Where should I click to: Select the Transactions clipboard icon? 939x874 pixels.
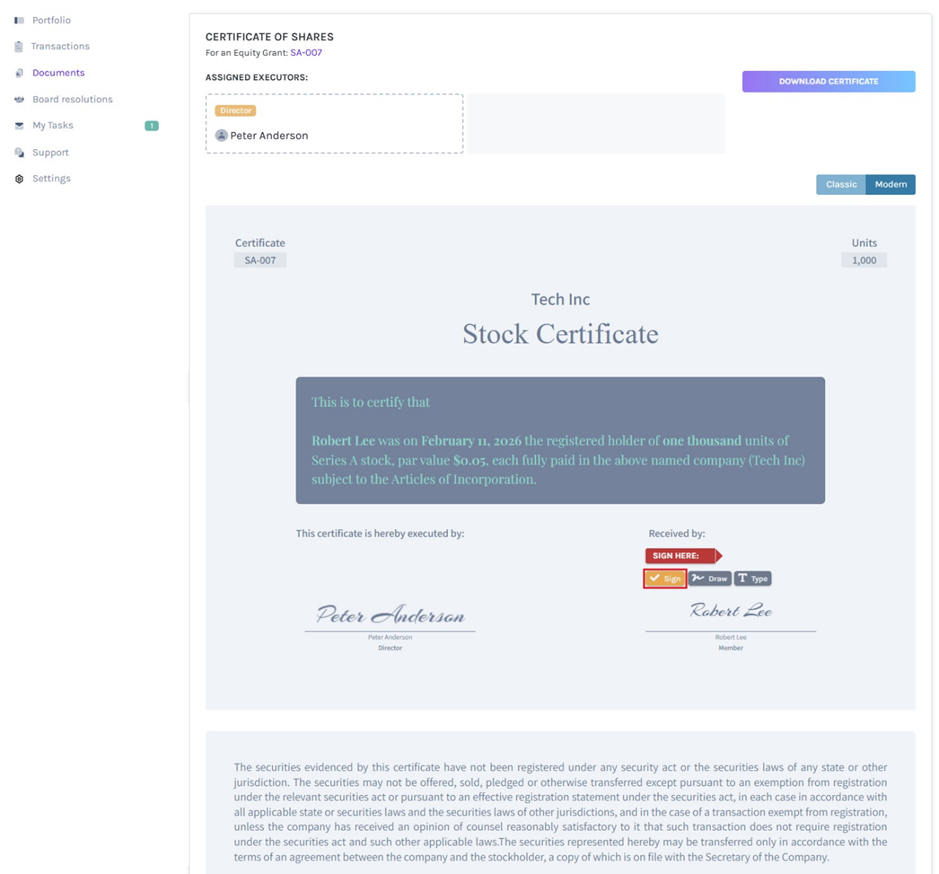[x=17, y=46]
